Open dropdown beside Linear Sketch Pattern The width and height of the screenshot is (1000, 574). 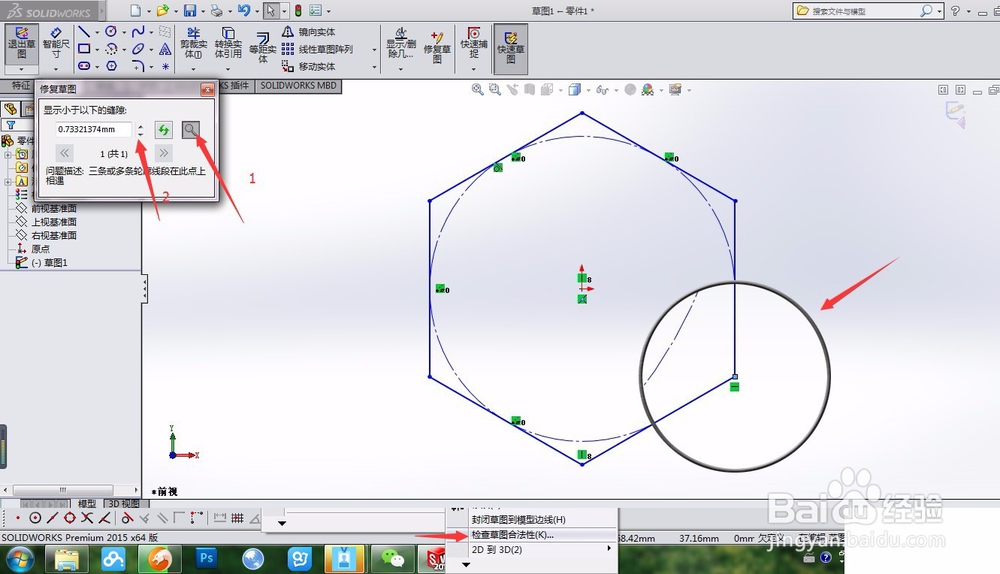click(374, 50)
